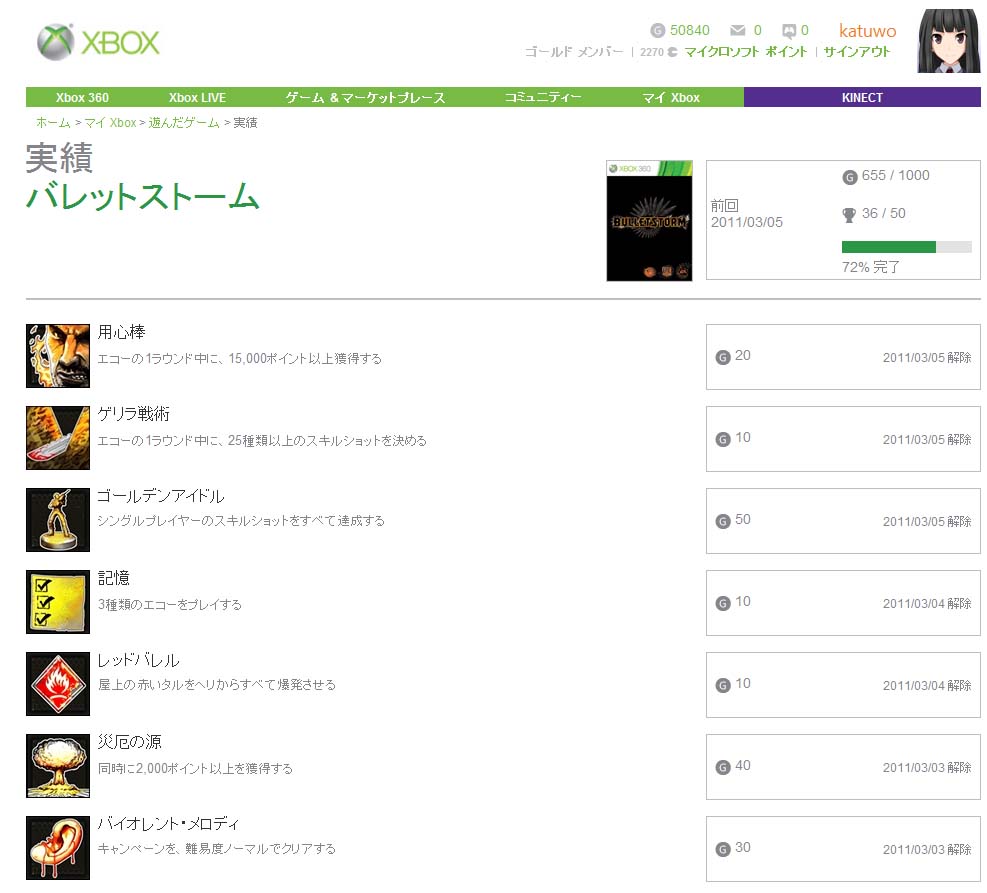Click the バレットストーム game title
Viewport: 987px width, 893px height.
[143, 196]
